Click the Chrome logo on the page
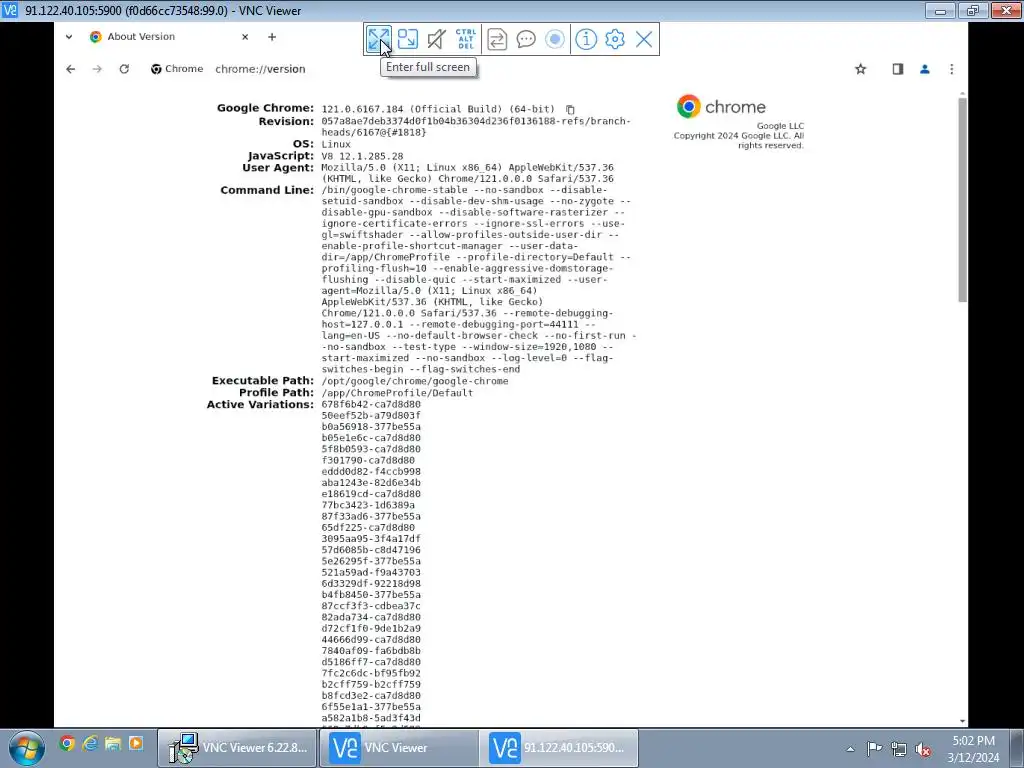 coord(688,106)
